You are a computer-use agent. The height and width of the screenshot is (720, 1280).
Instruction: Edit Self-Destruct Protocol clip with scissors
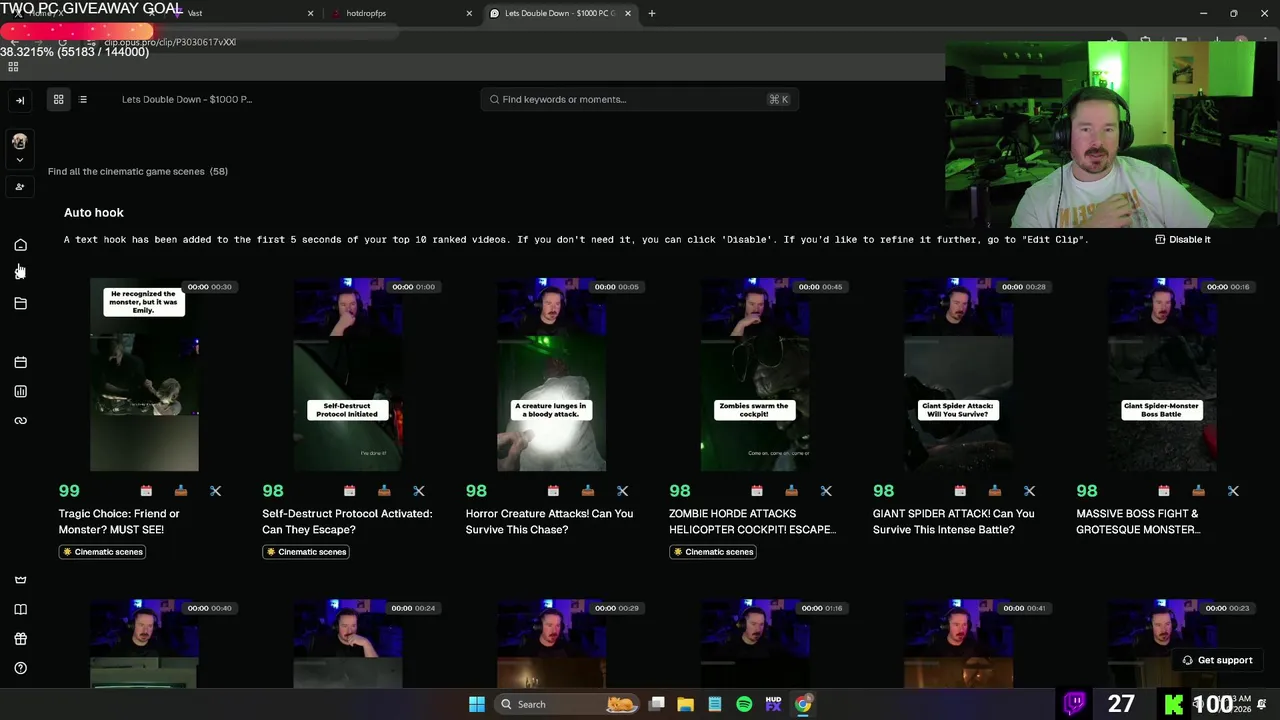[419, 491]
